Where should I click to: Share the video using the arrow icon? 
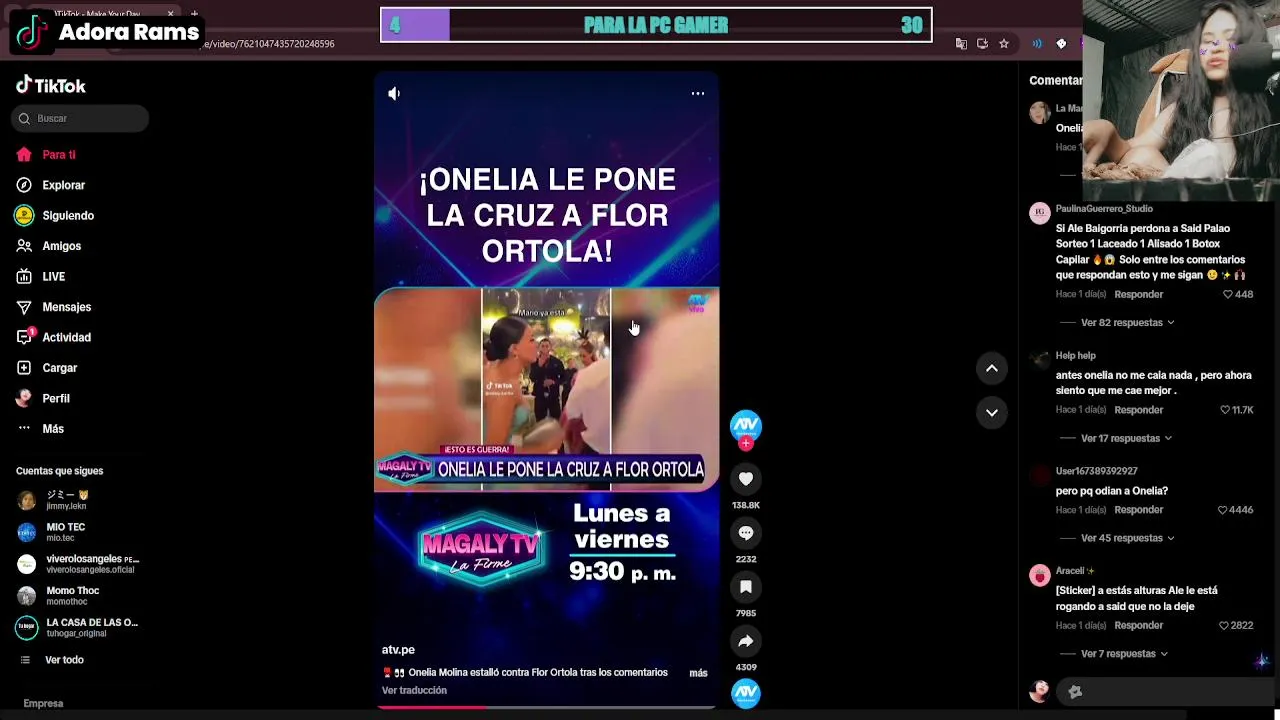(746, 641)
